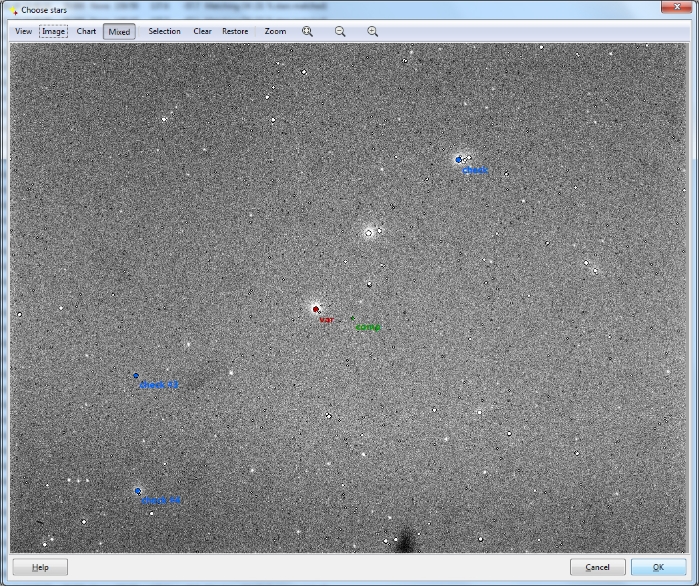Open Help for choosing stars
This screenshot has height=586, width=699.
coord(40,567)
